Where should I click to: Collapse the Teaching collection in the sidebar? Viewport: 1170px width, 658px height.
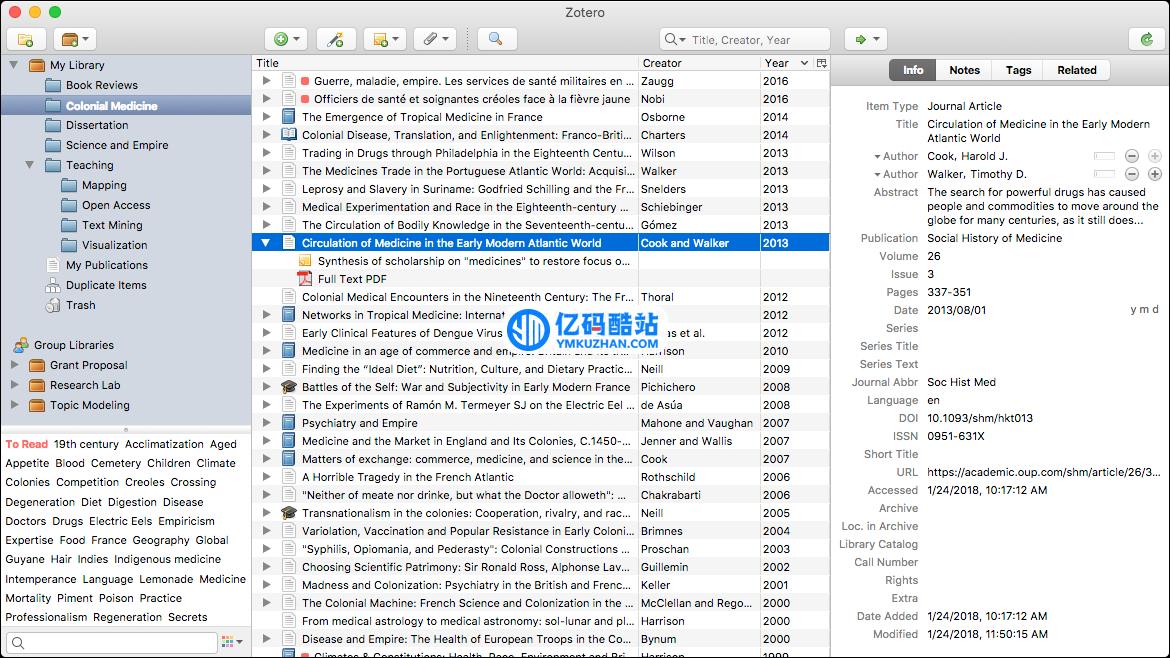click(29, 165)
